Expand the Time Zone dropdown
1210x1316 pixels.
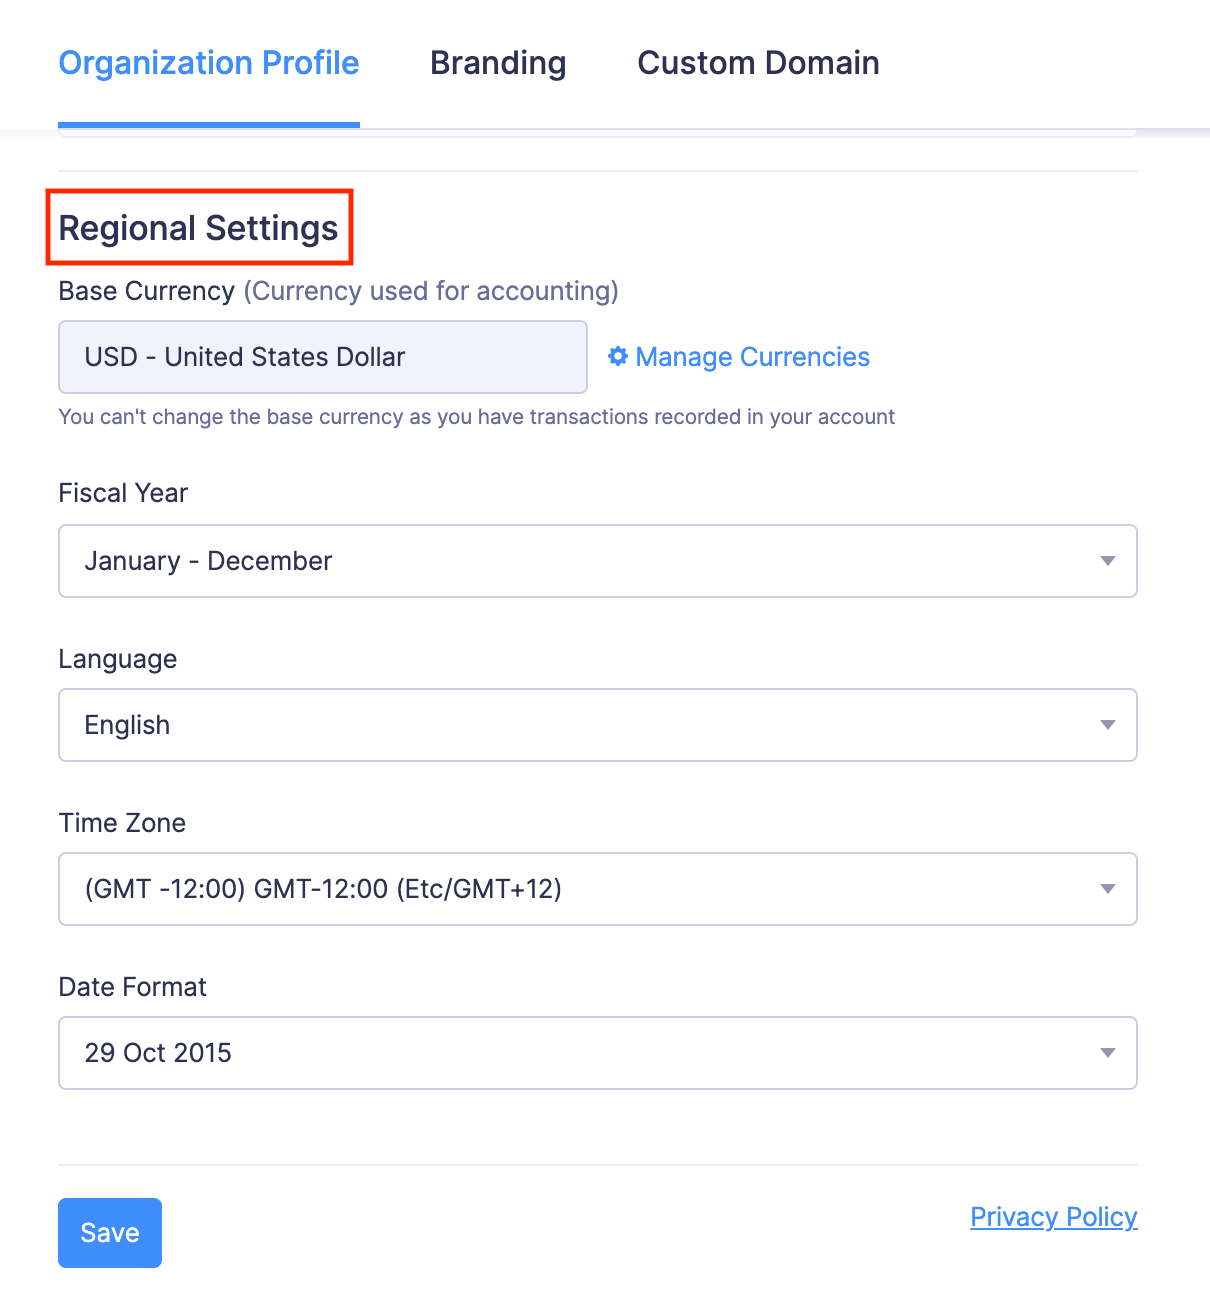pos(597,889)
